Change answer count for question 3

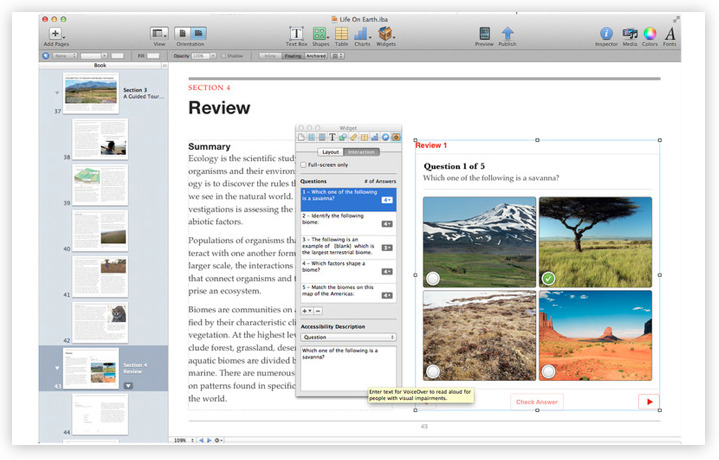pos(387,248)
